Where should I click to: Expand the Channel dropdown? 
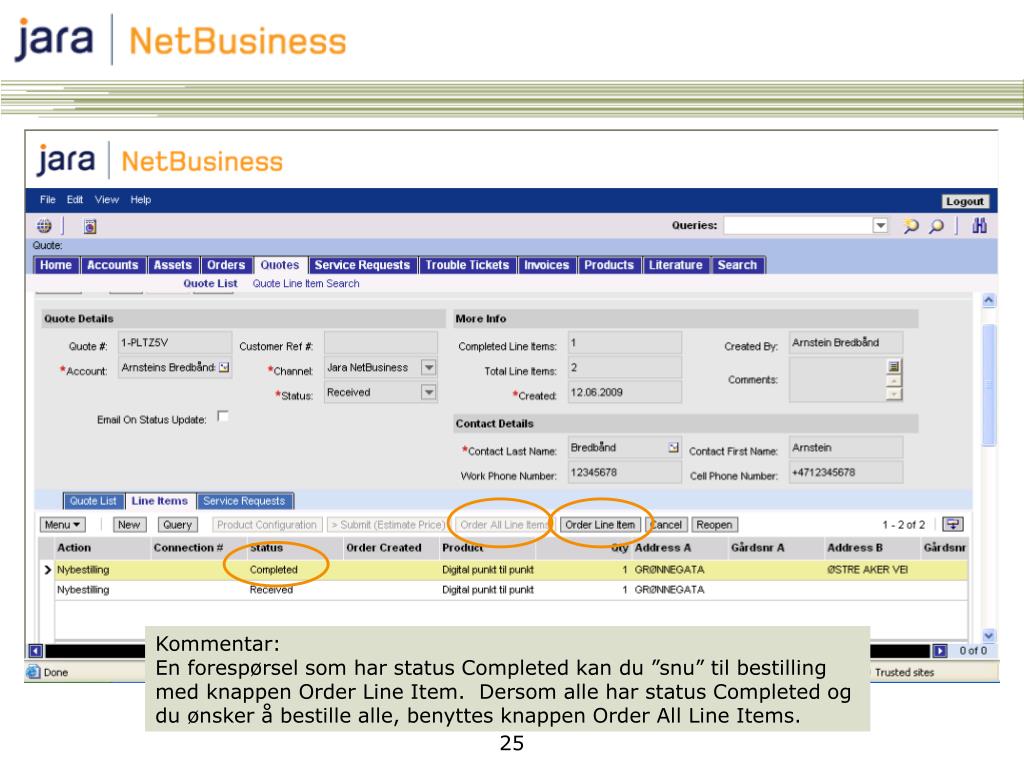(428, 368)
